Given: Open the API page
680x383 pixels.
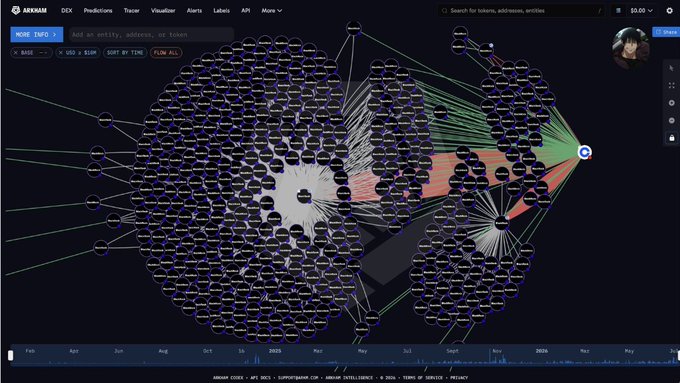Looking at the screenshot, I should 245,10.
